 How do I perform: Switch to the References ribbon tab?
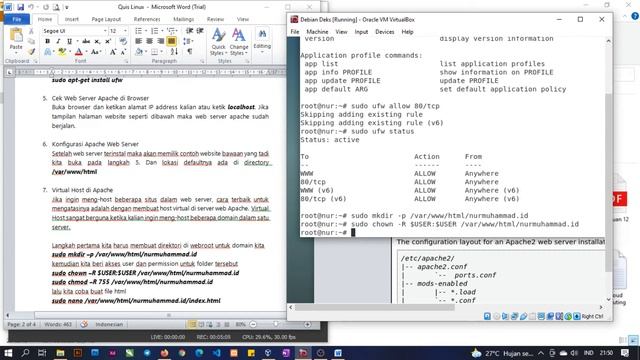coord(147,19)
